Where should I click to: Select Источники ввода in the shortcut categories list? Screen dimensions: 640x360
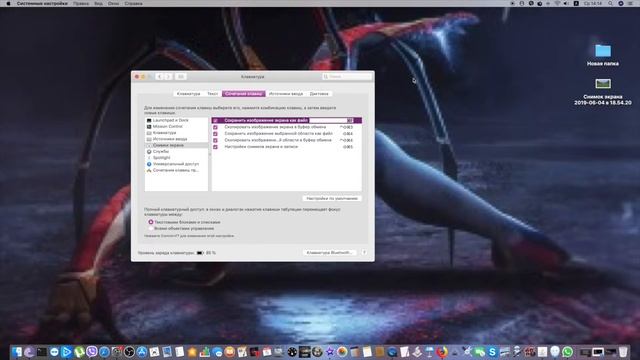(176, 139)
